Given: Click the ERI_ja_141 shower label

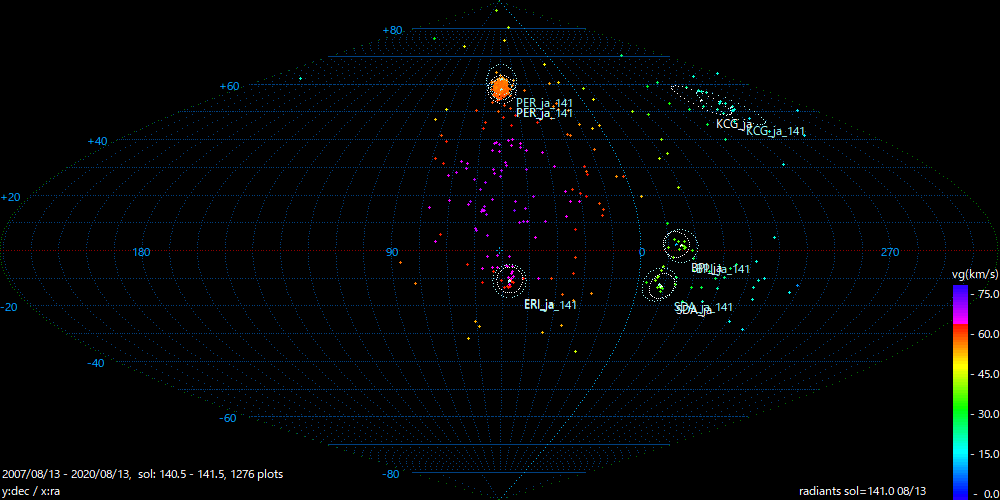Looking at the screenshot, I should click(550, 305).
